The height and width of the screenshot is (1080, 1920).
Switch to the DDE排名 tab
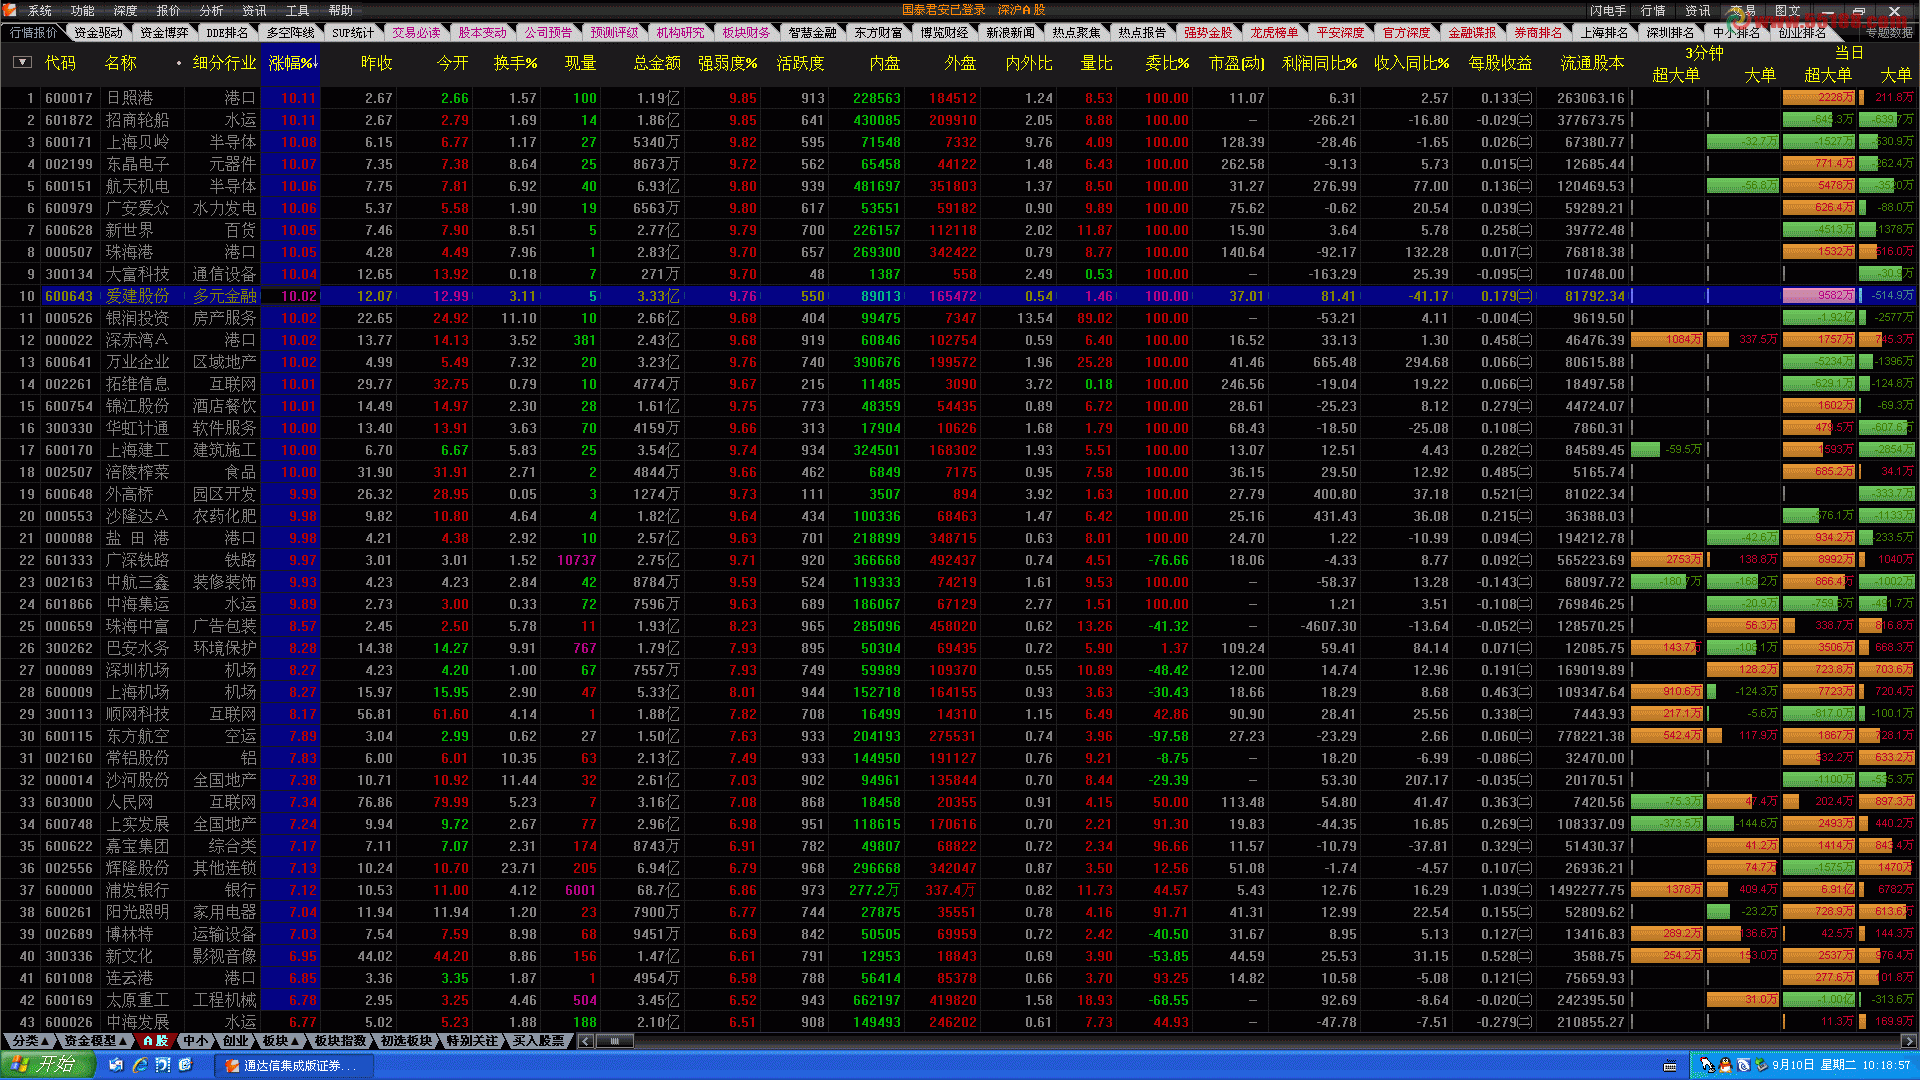tap(227, 32)
